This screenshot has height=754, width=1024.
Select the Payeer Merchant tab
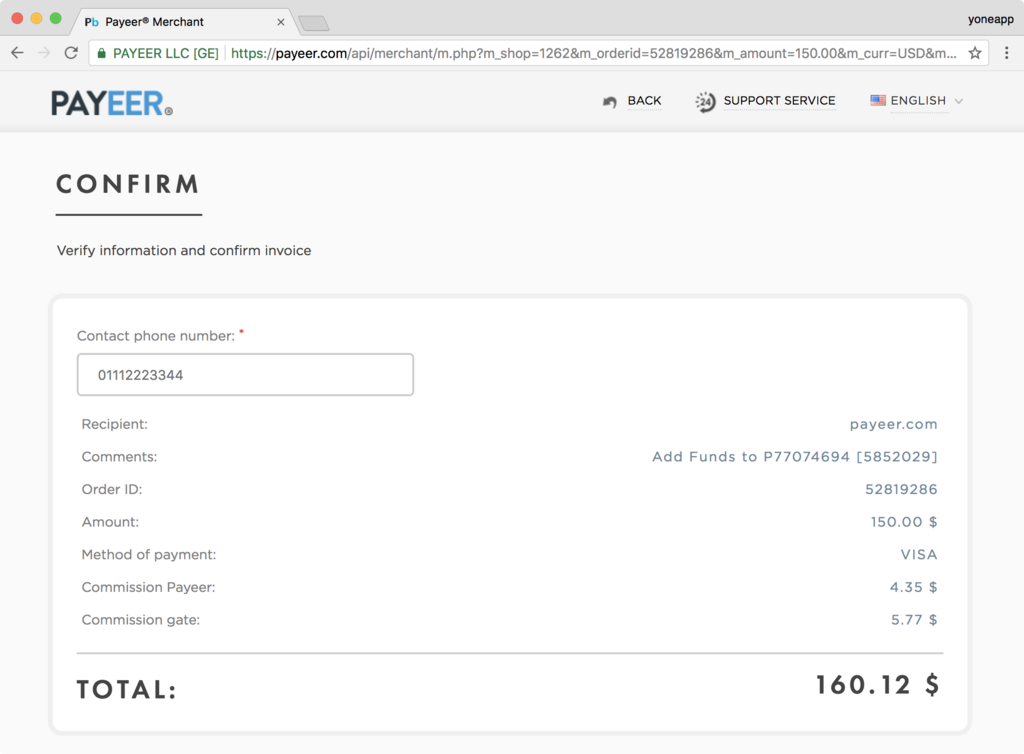(184, 22)
